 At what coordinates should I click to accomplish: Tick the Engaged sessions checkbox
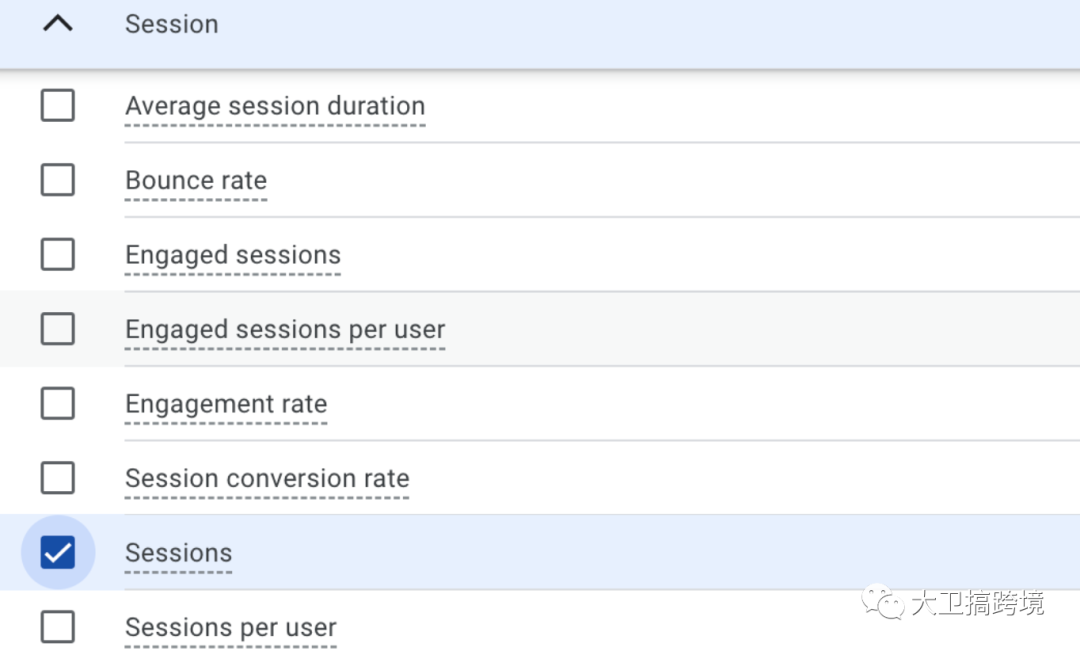58,254
